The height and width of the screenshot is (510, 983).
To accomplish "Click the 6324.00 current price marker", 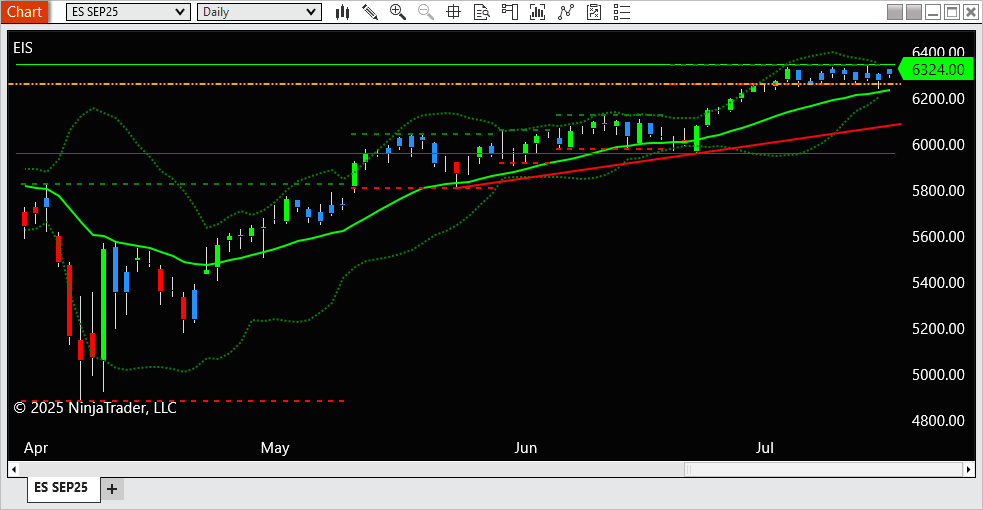I will (937, 70).
